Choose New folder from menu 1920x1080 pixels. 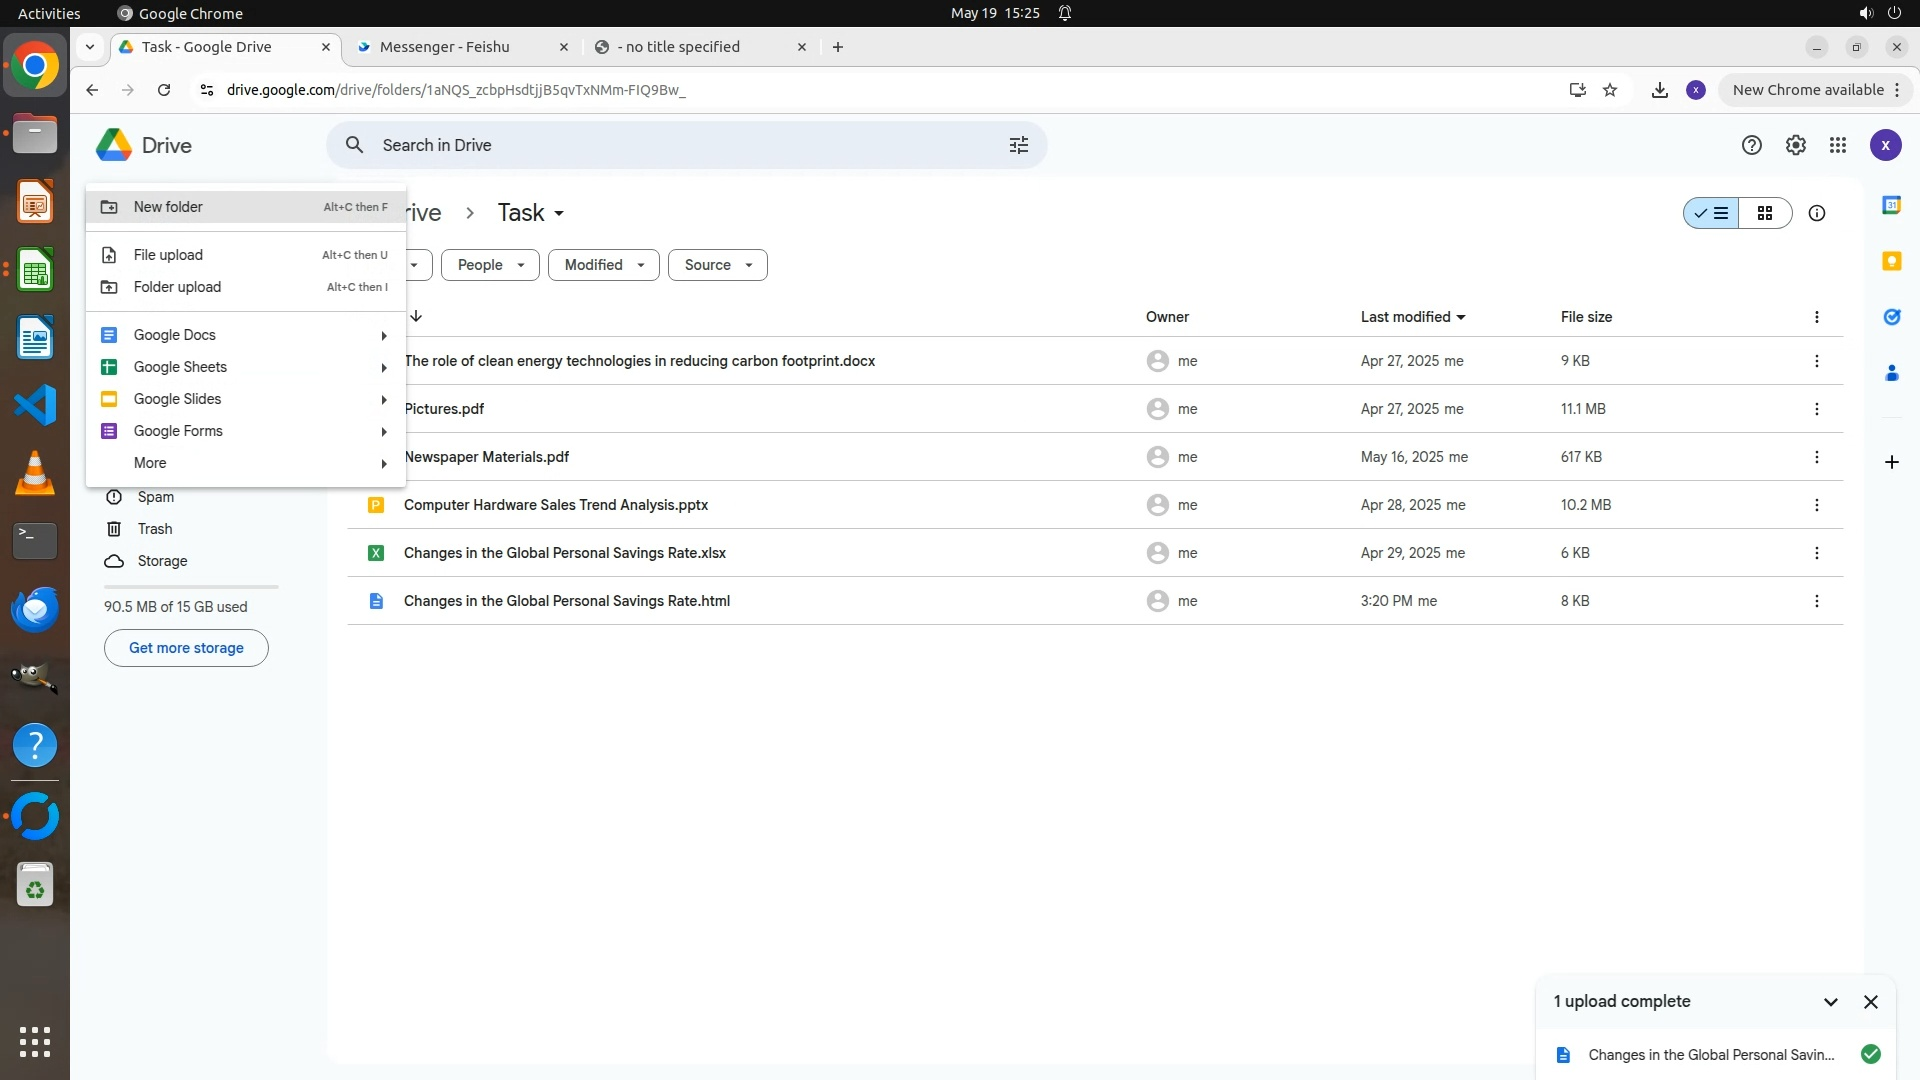168,207
